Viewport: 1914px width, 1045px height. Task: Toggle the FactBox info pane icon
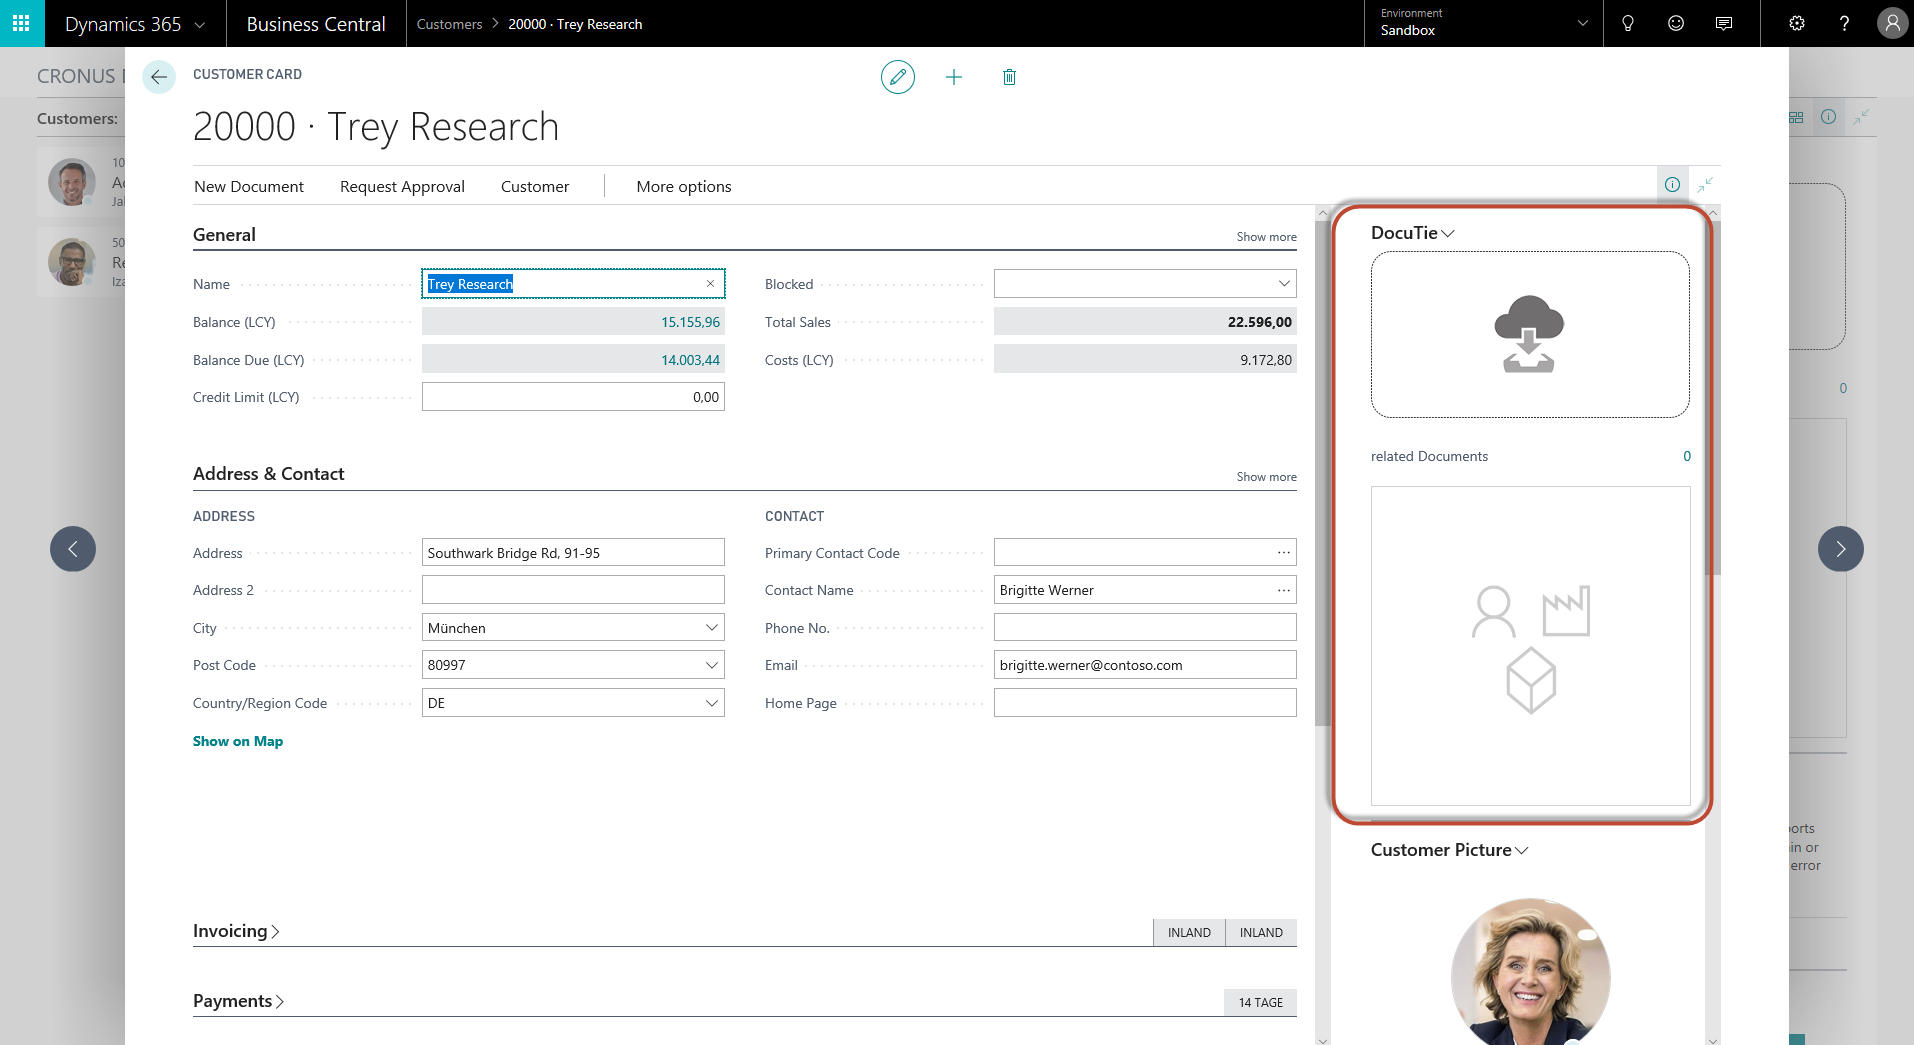point(1672,184)
